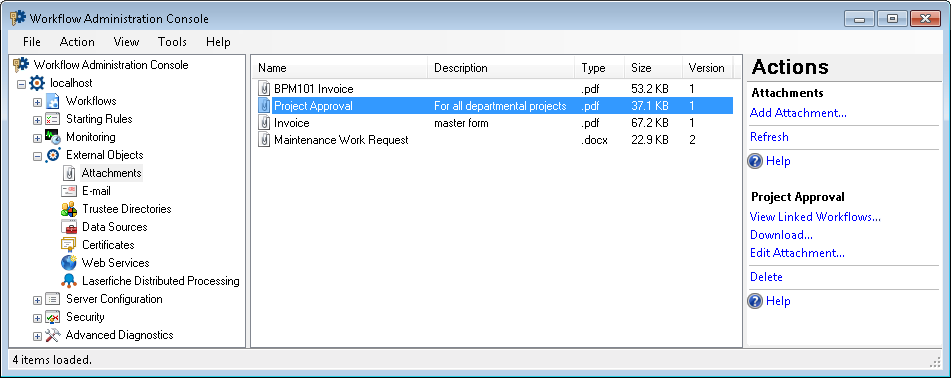
Task: Select the BPM101 Invoice attachment name
Action: pyautogui.click(x=314, y=89)
